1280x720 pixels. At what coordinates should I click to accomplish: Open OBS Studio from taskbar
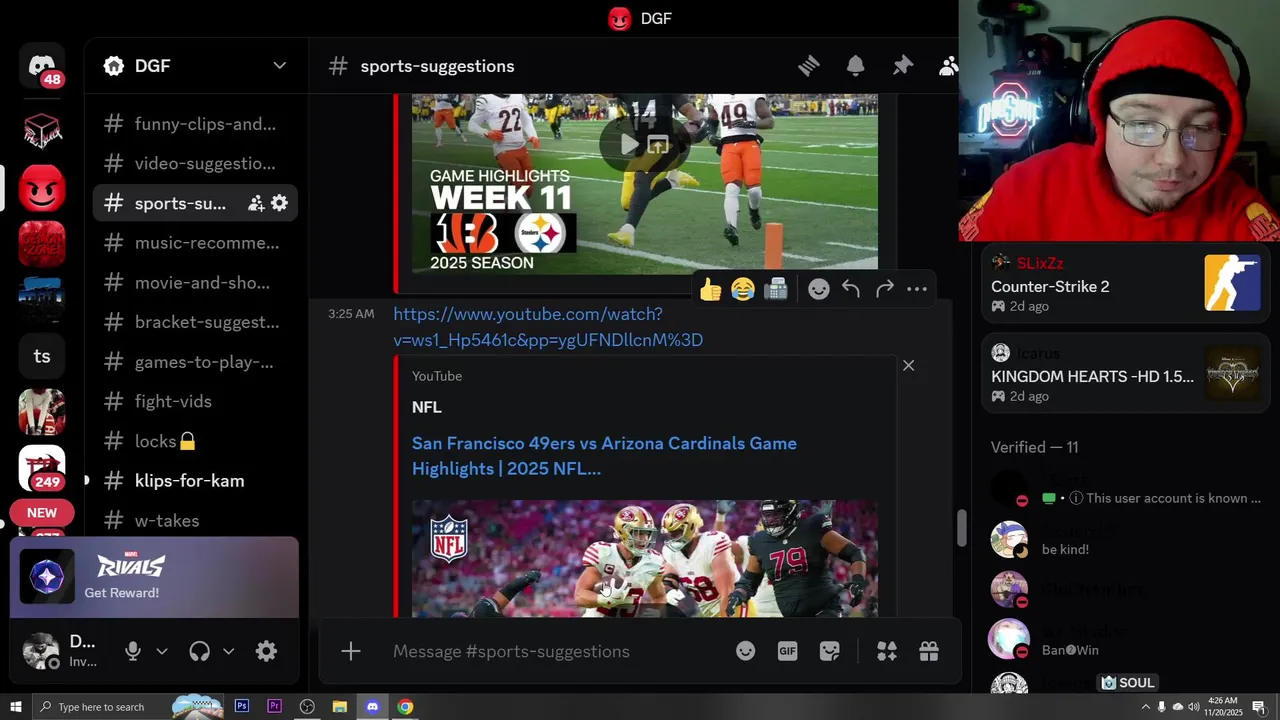(x=307, y=707)
